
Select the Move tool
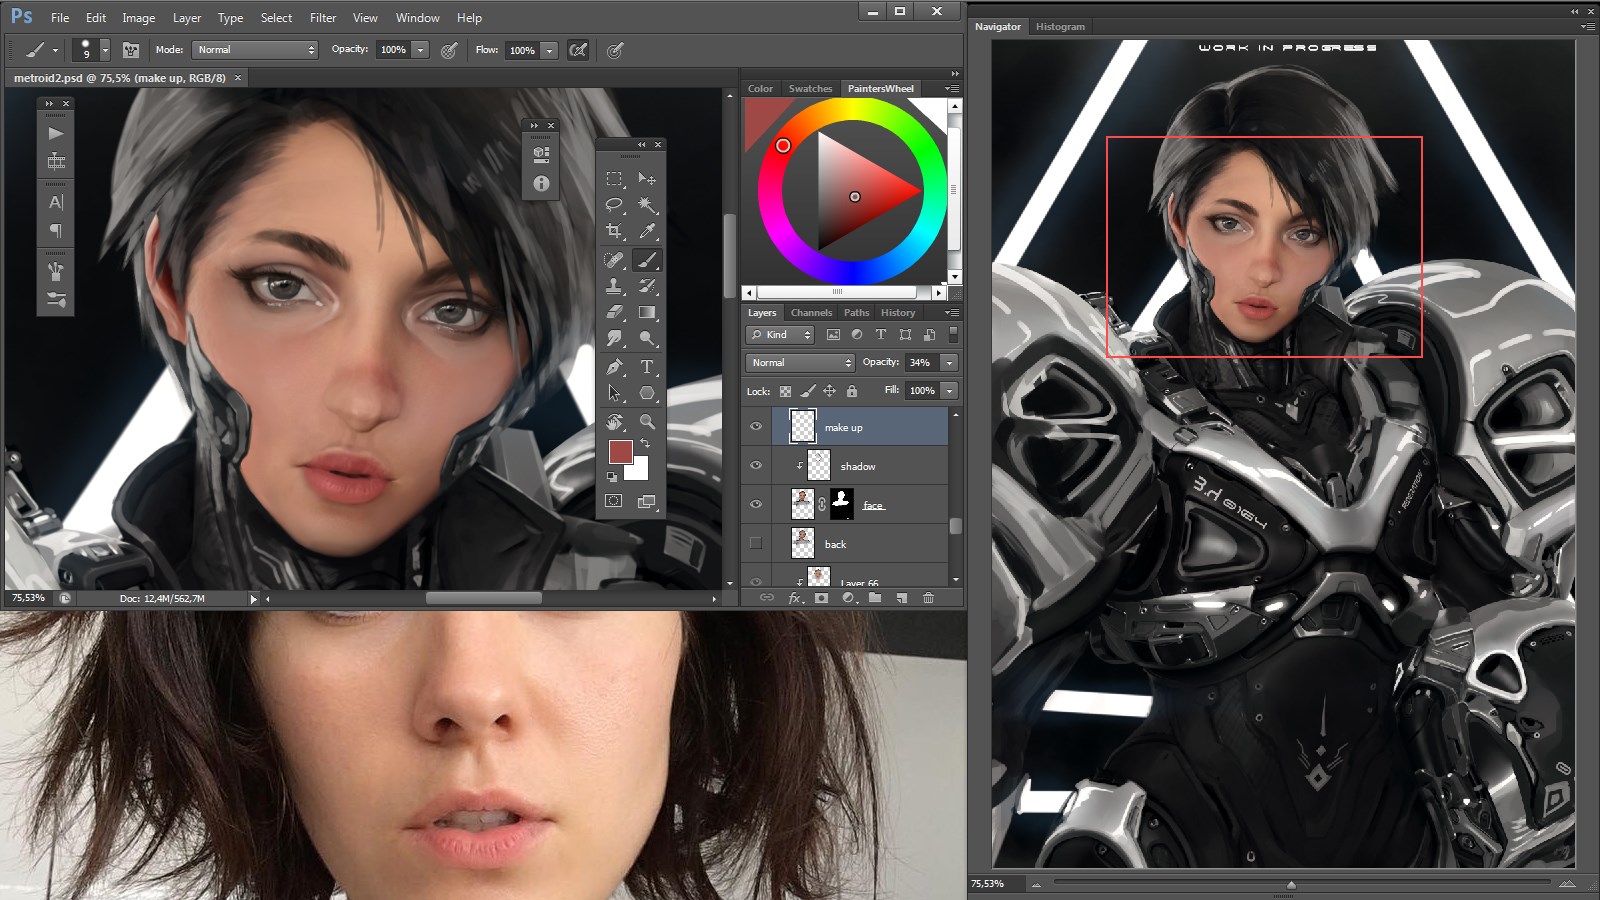tap(647, 179)
